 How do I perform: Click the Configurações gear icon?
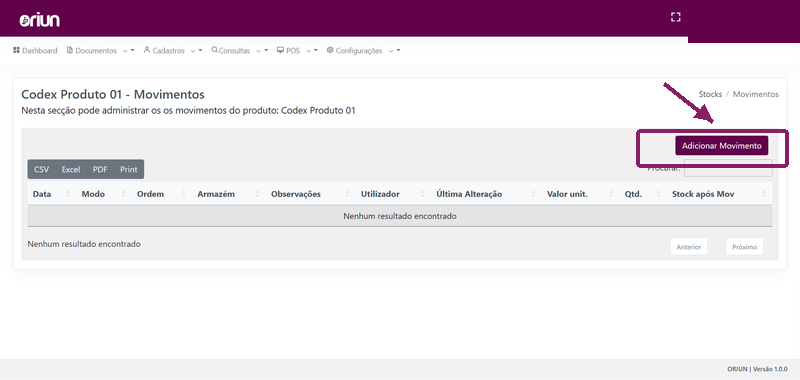pos(330,50)
